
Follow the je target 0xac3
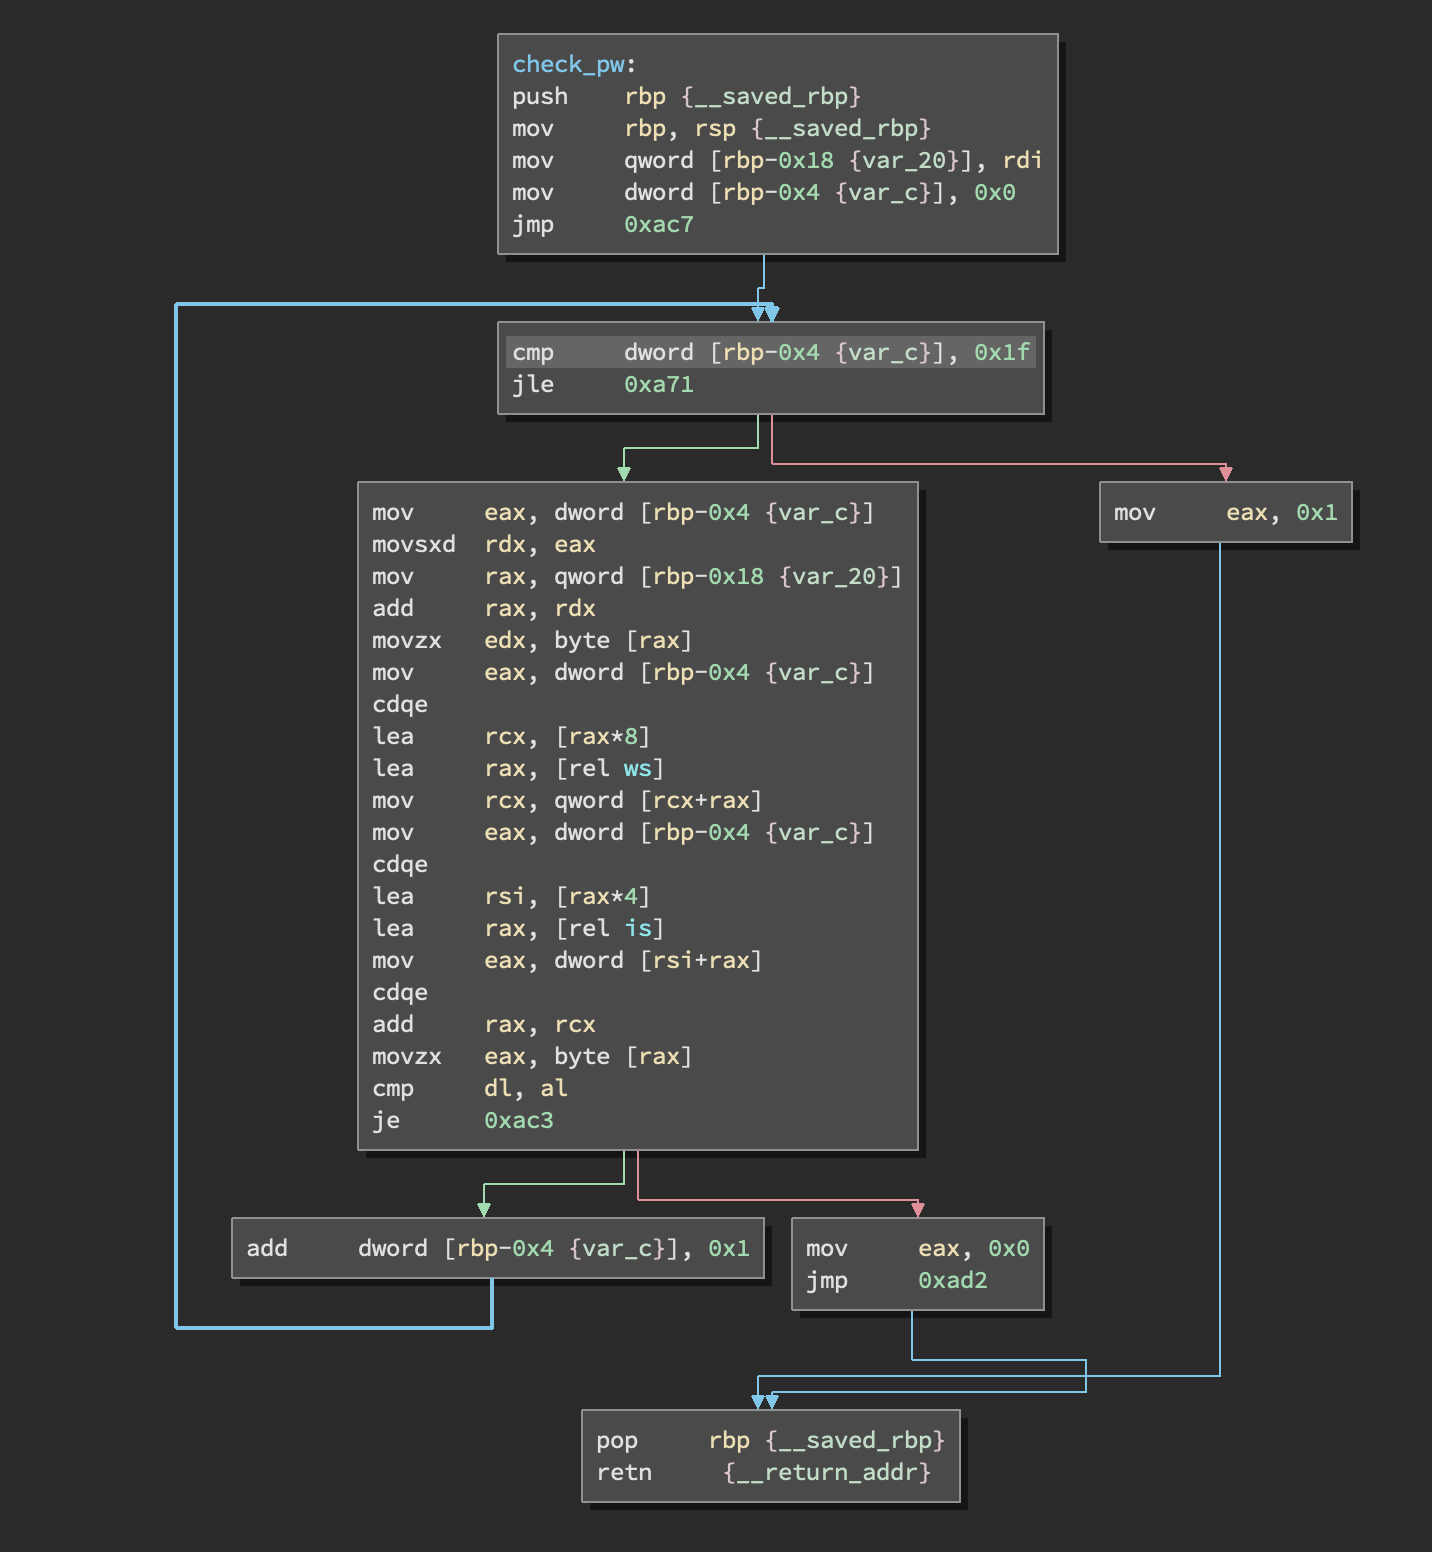point(518,1120)
